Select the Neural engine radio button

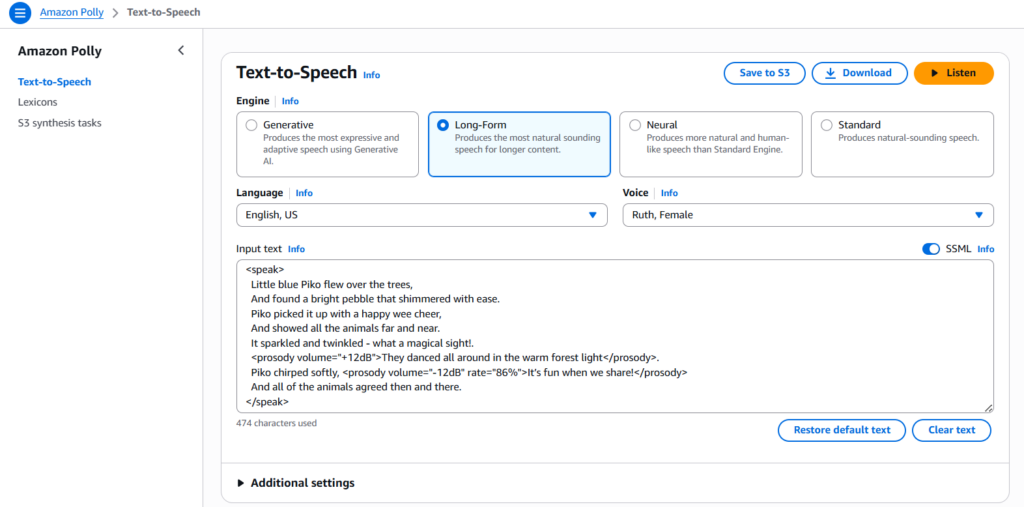tap(635, 126)
